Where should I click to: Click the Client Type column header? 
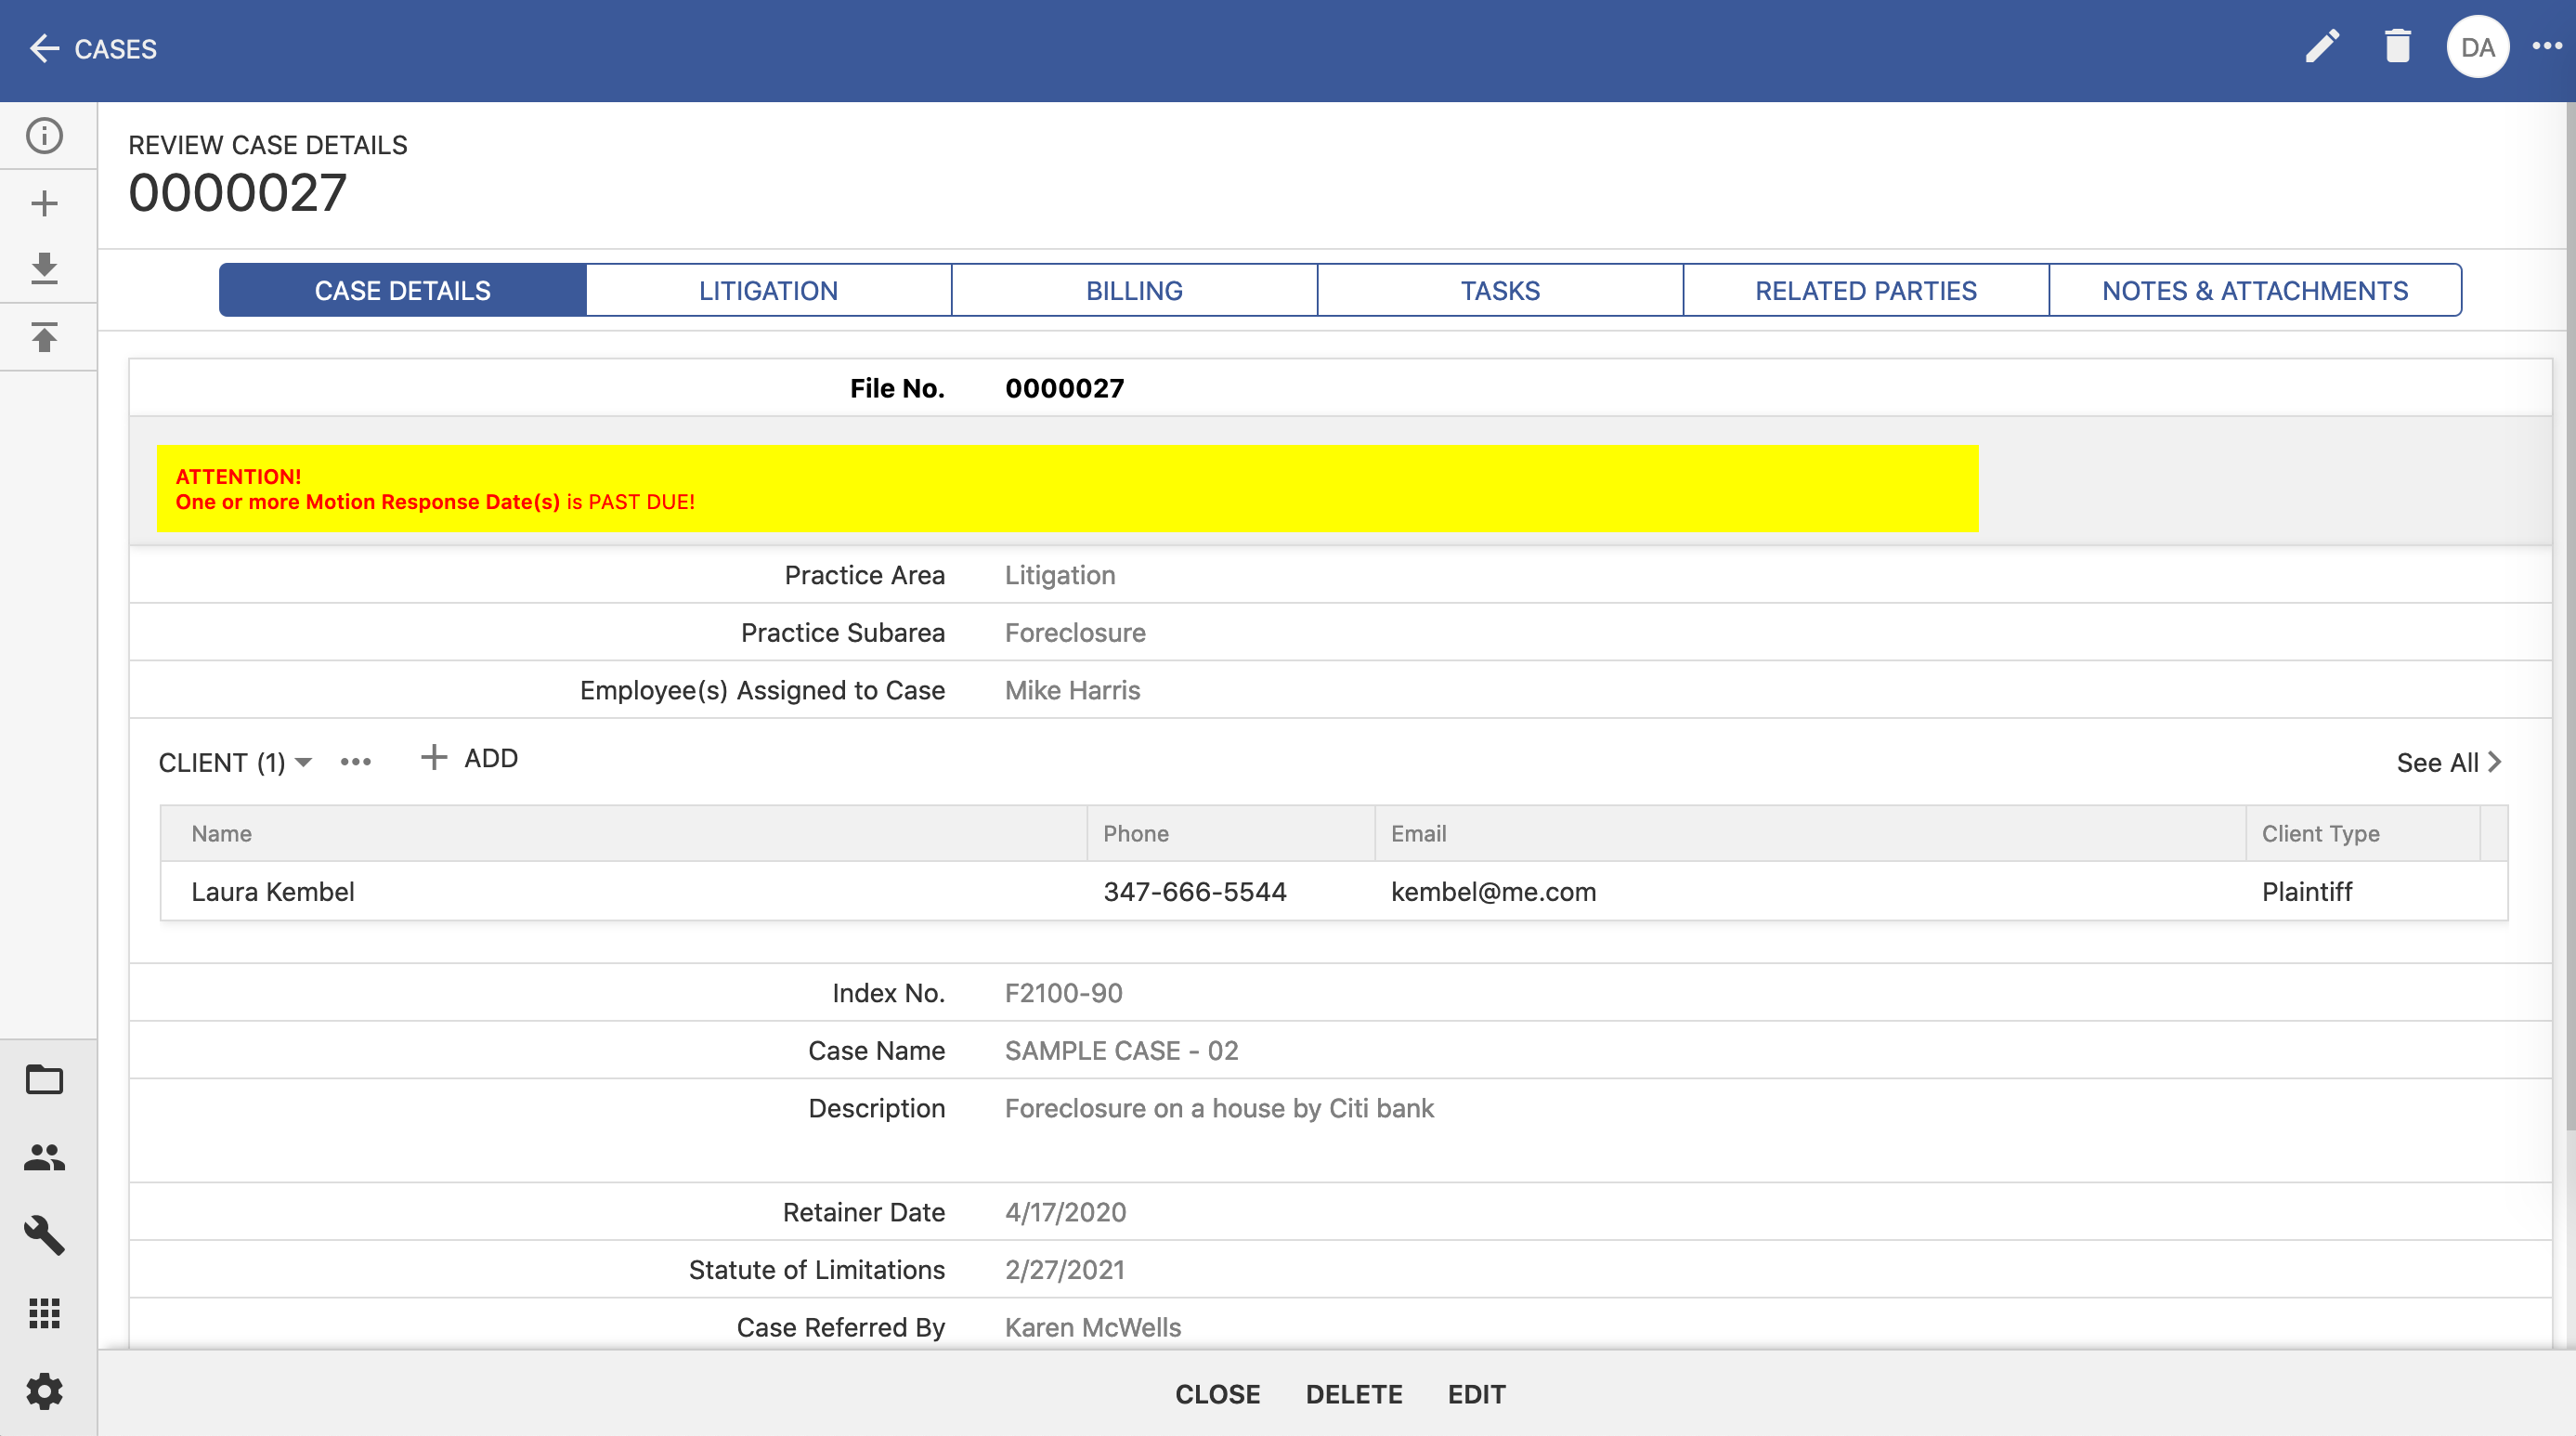click(2363, 834)
